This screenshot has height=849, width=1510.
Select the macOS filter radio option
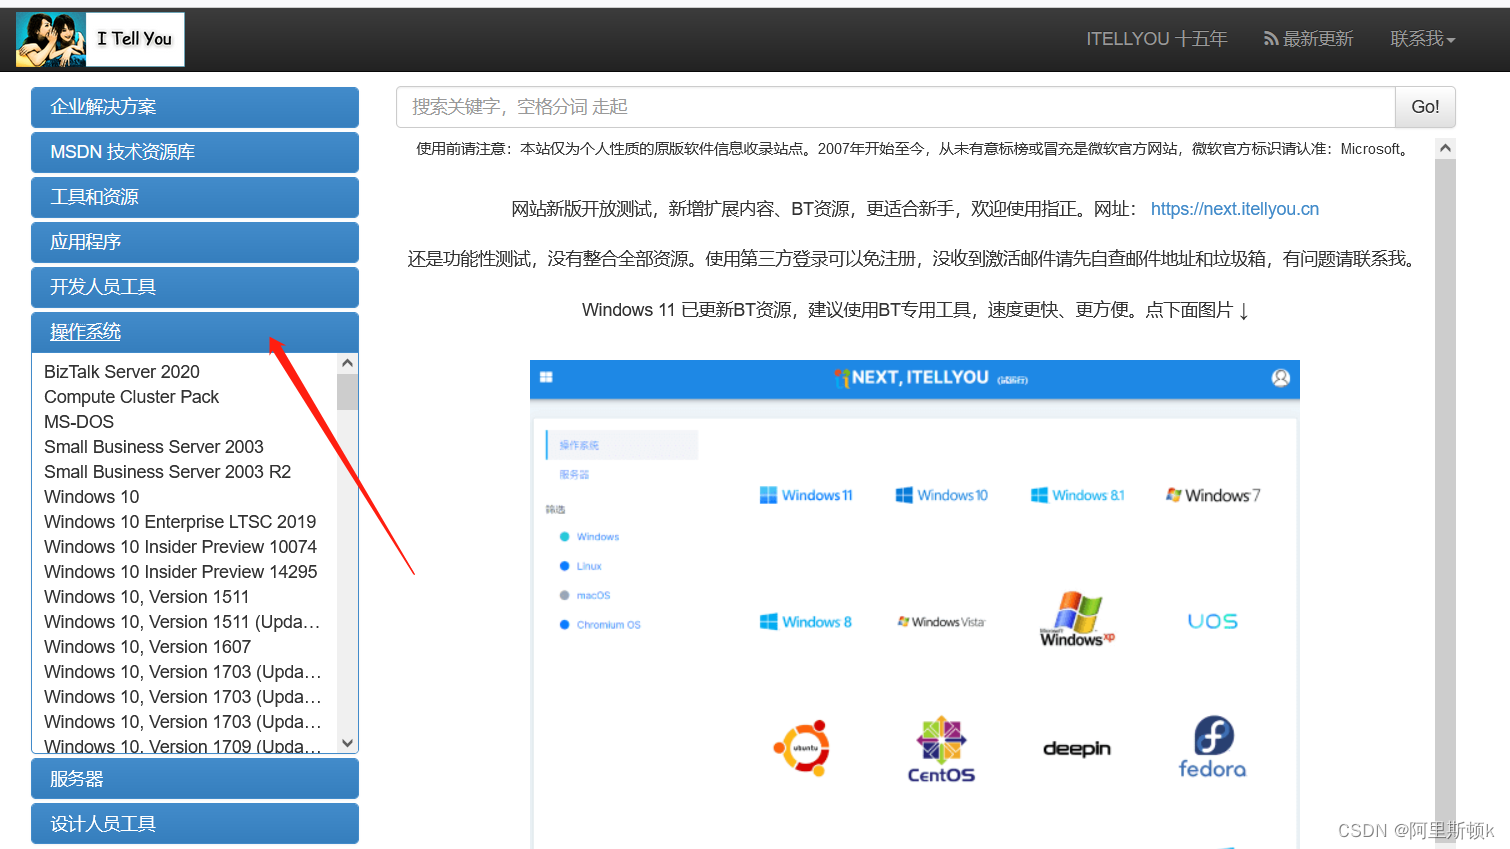585,595
